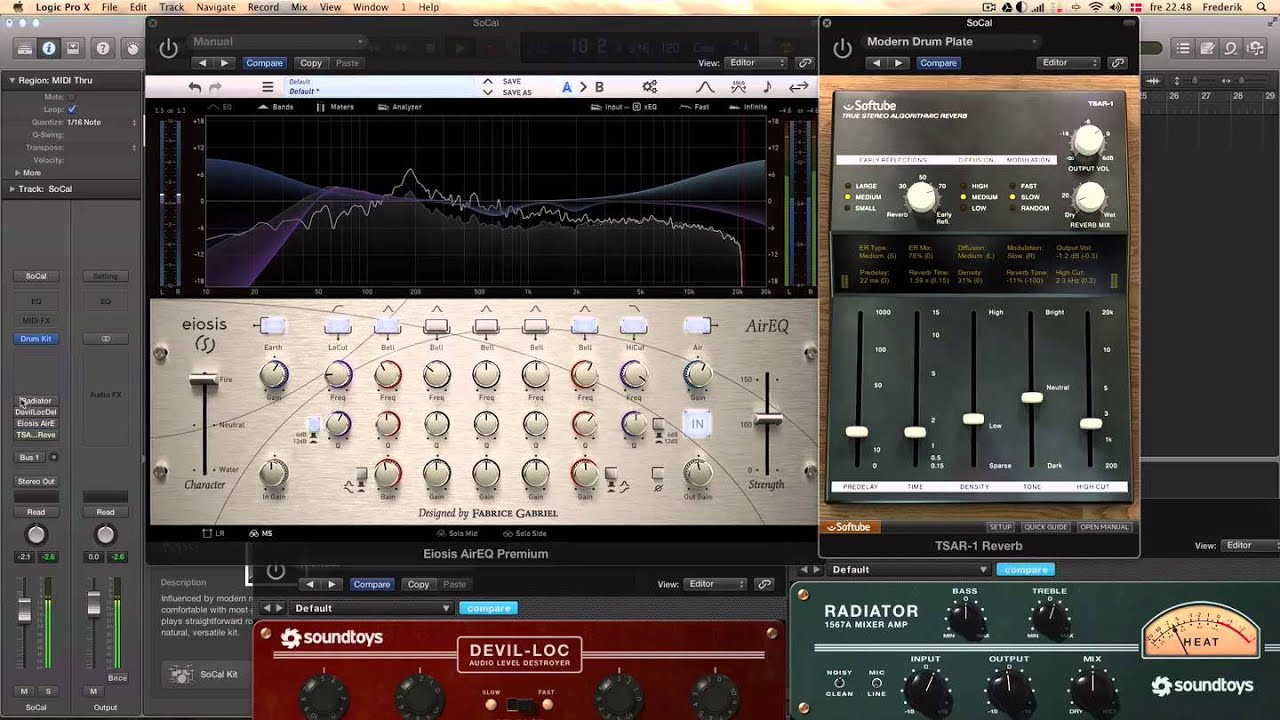Screen dimensions: 1280x720
Task: Click TSAR-1 Tone fader handle
Action: pyautogui.click(x=1032, y=397)
